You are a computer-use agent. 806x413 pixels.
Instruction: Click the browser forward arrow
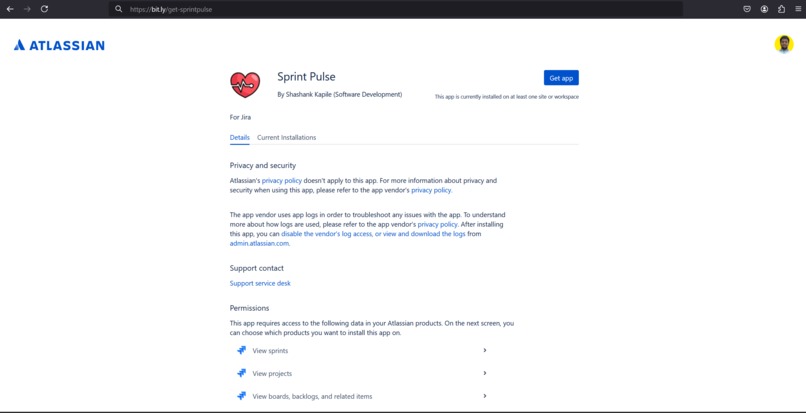(27, 9)
